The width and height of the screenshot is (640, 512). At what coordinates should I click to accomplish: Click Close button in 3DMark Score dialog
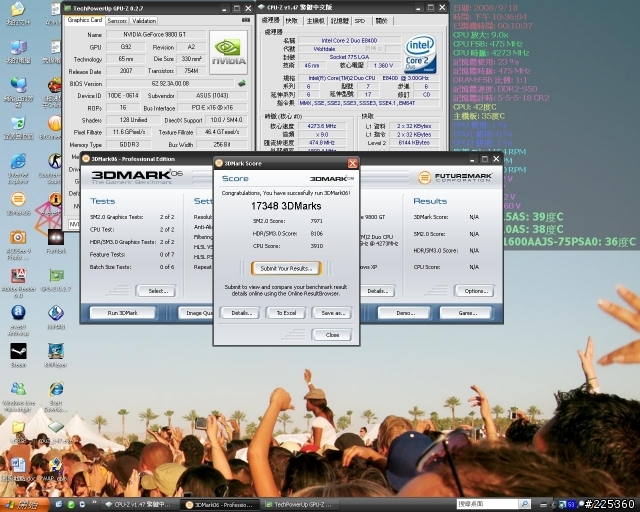[x=332, y=334]
